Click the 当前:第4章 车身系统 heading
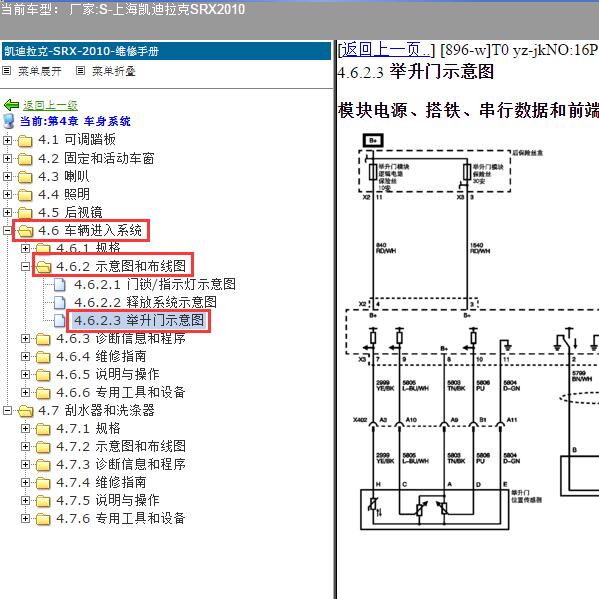599x599 pixels. (75, 121)
